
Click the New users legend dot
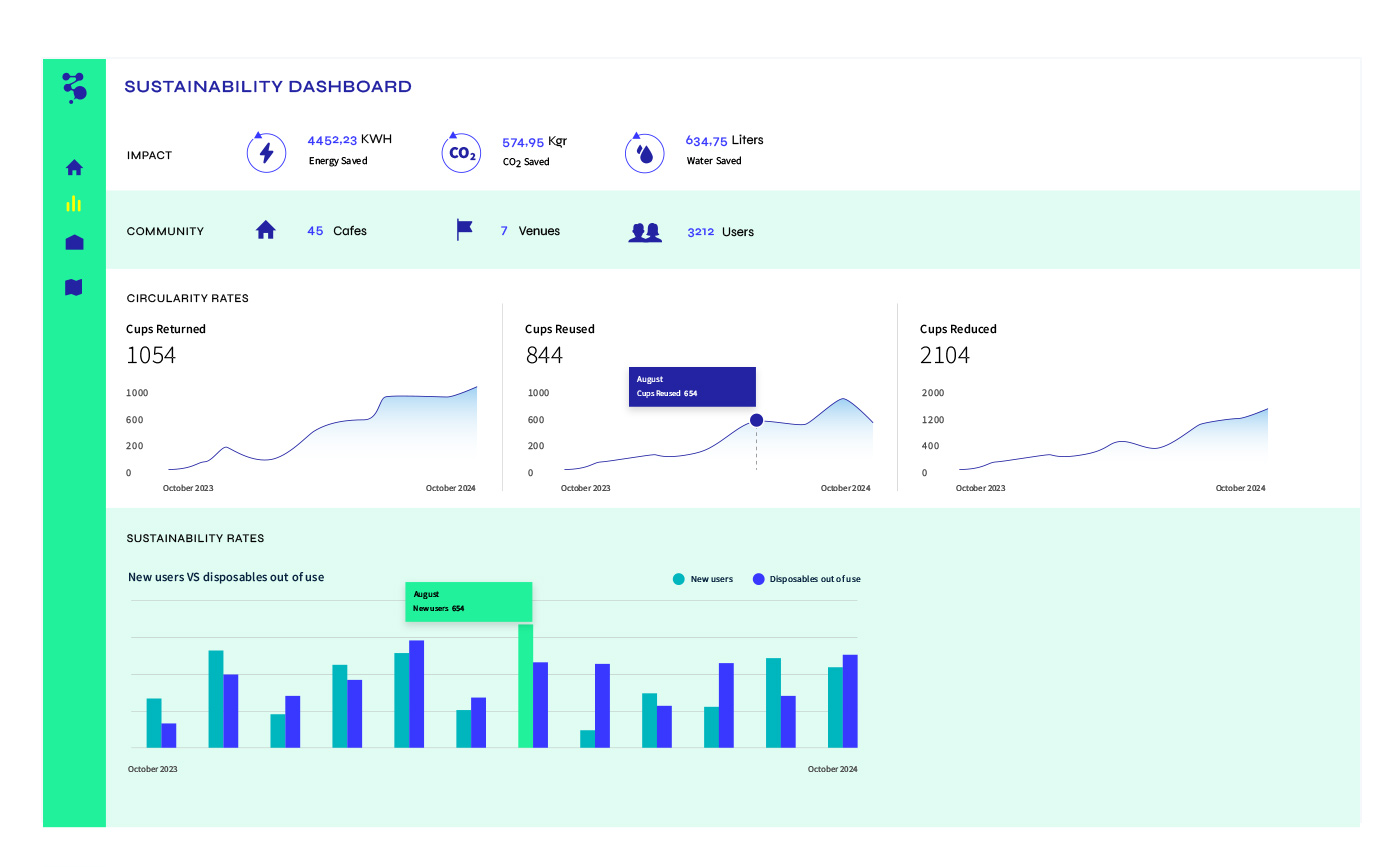[x=679, y=579]
